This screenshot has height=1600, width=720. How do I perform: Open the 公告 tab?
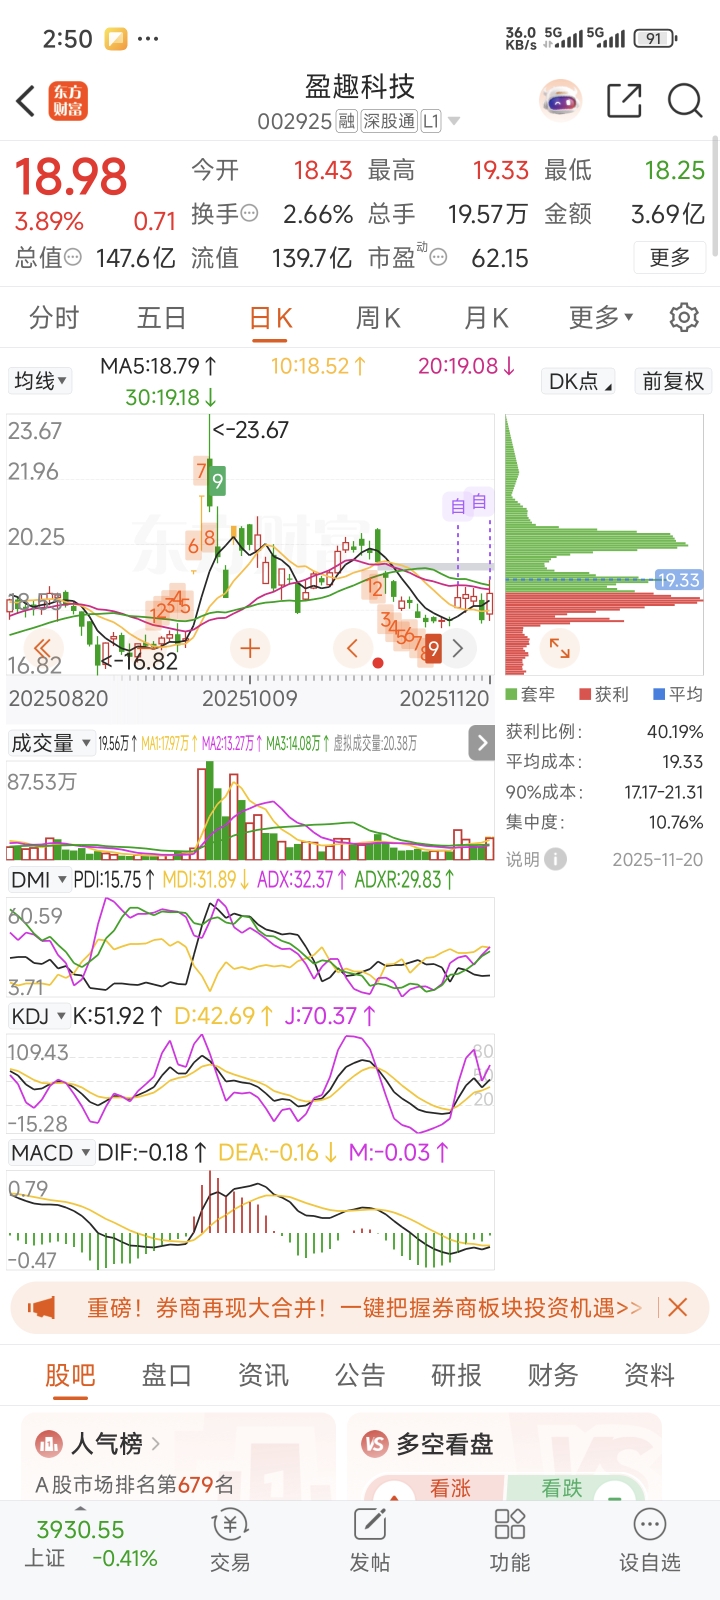coord(360,1375)
